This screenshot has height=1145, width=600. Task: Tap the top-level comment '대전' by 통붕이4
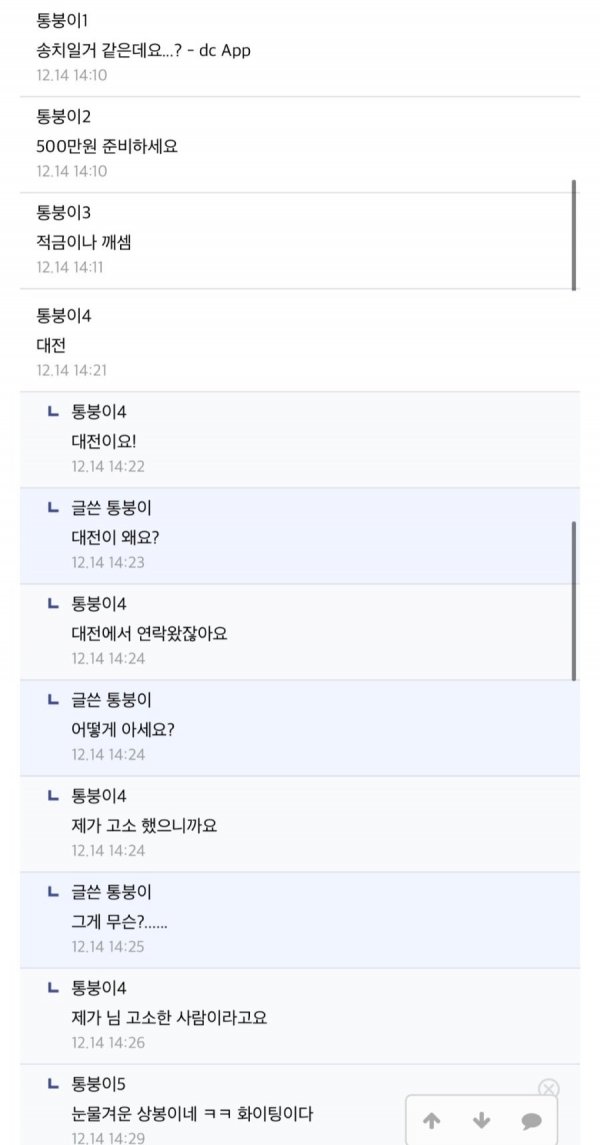point(51,345)
